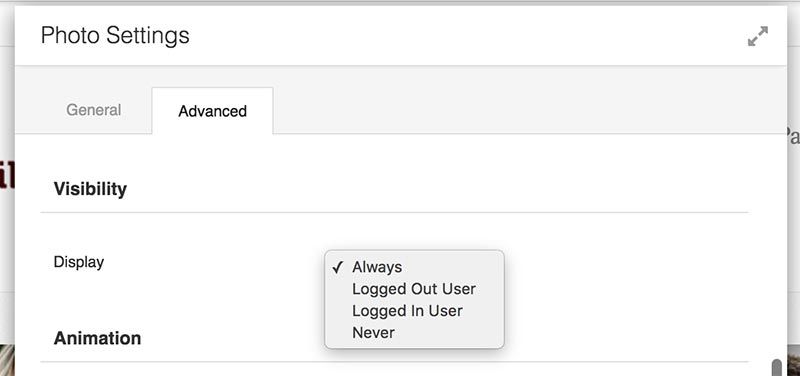Expand Photo Settings panel with arrows icon
This screenshot has width=800, height=376.
(x=758, y=36)
